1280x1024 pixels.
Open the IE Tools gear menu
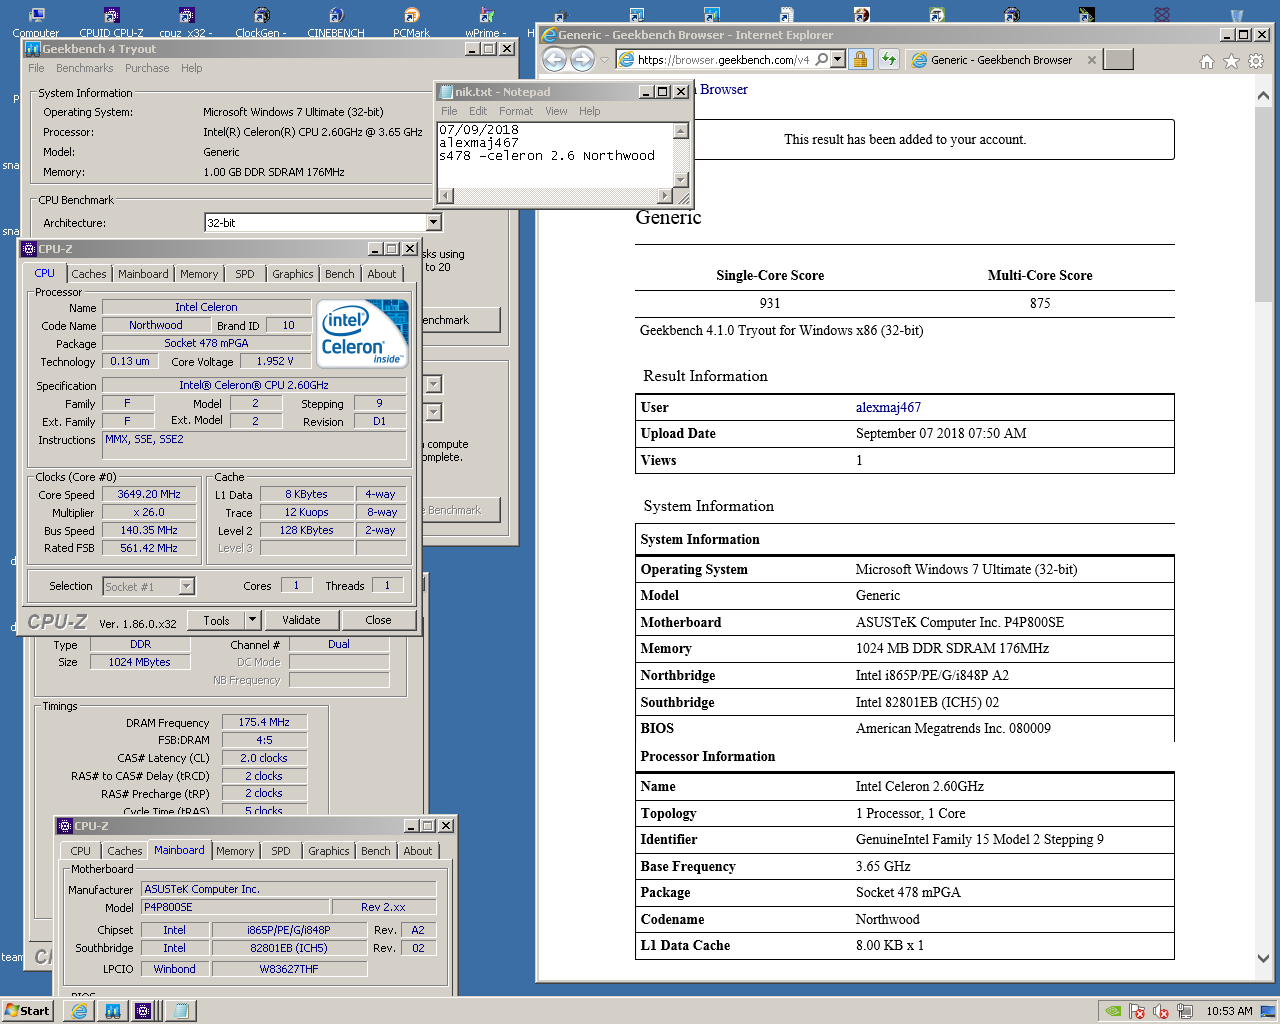[1256, 61]
